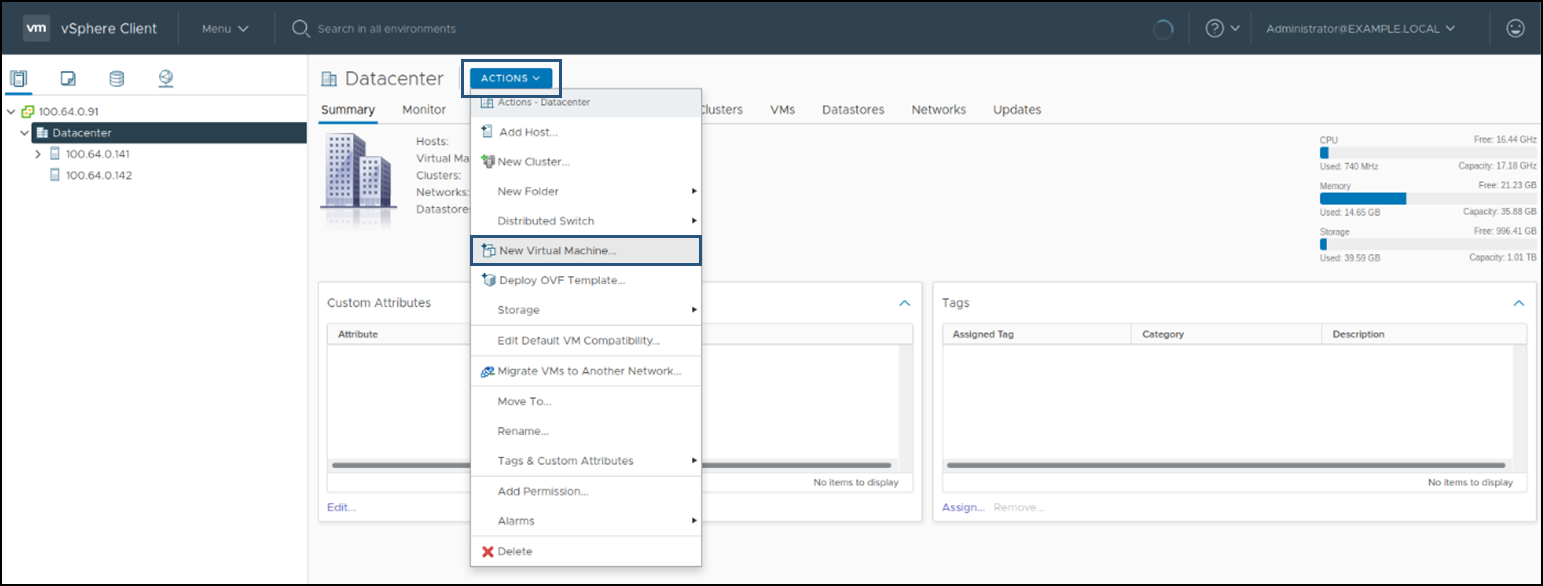The image size is (1543, 586).
Task: Click Edit link under Custom Attributes
Action: tap(341, 507)
